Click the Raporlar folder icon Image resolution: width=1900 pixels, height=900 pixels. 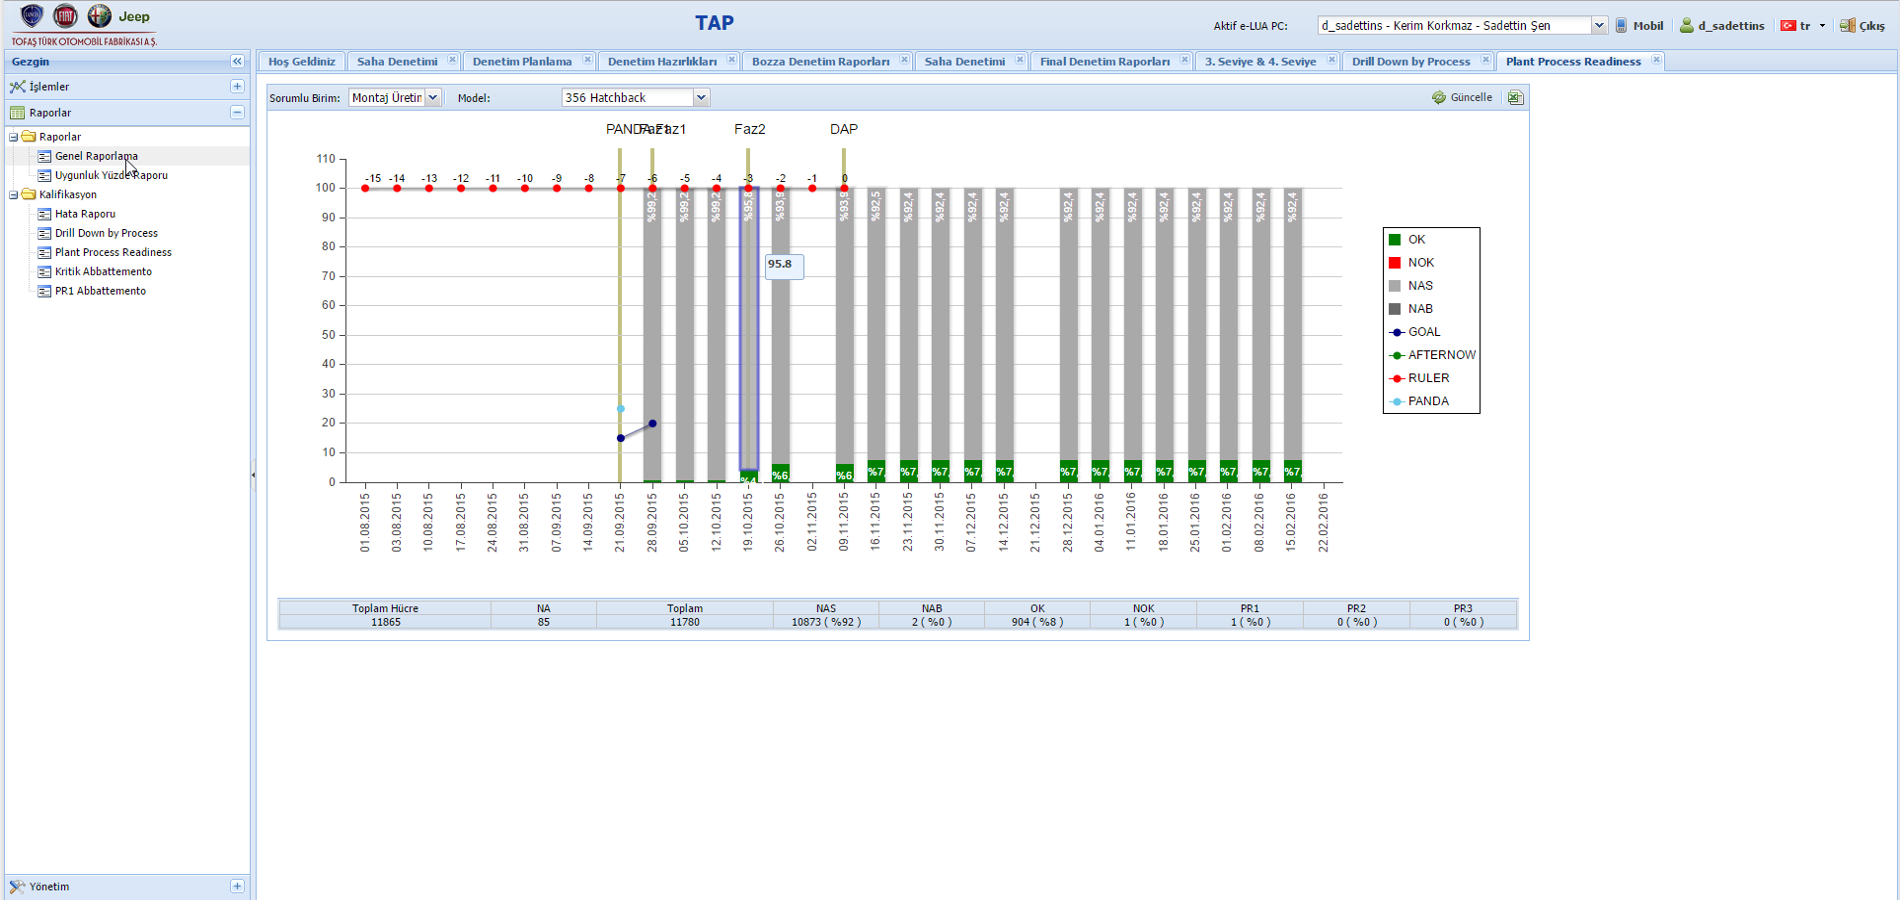pyautogui.click(x=29, y=137)
